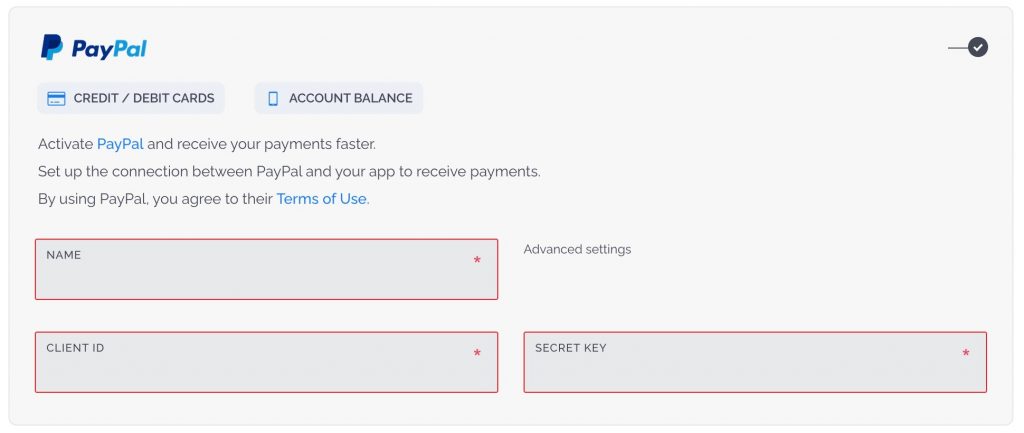Expand Advanced settings
Viewport: 1024px width, 433px height.
point(577,249)
